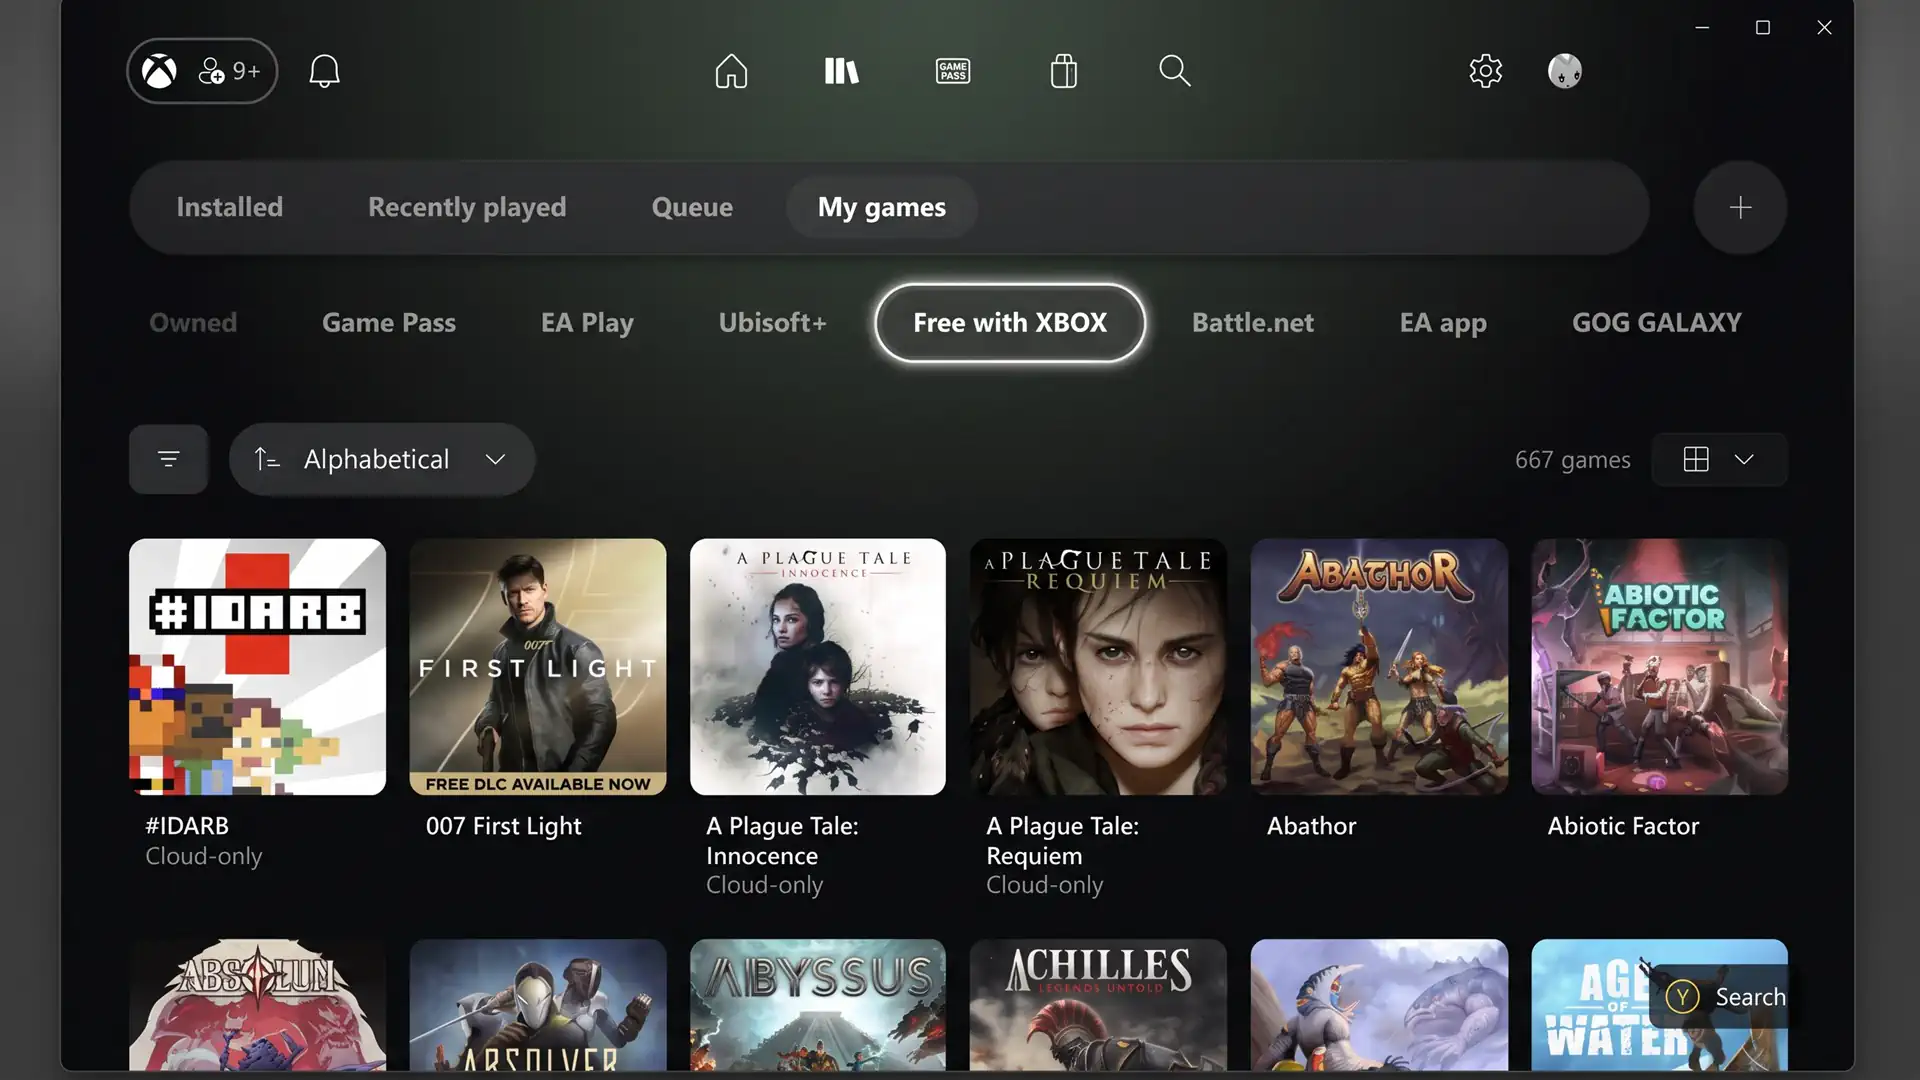Open the profile avatar

(x=1565, y=71)
